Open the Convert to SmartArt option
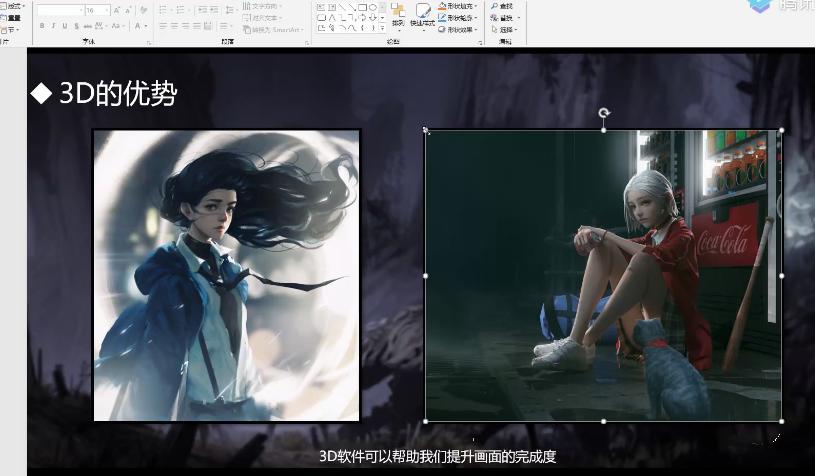 [x=272, y=30]
